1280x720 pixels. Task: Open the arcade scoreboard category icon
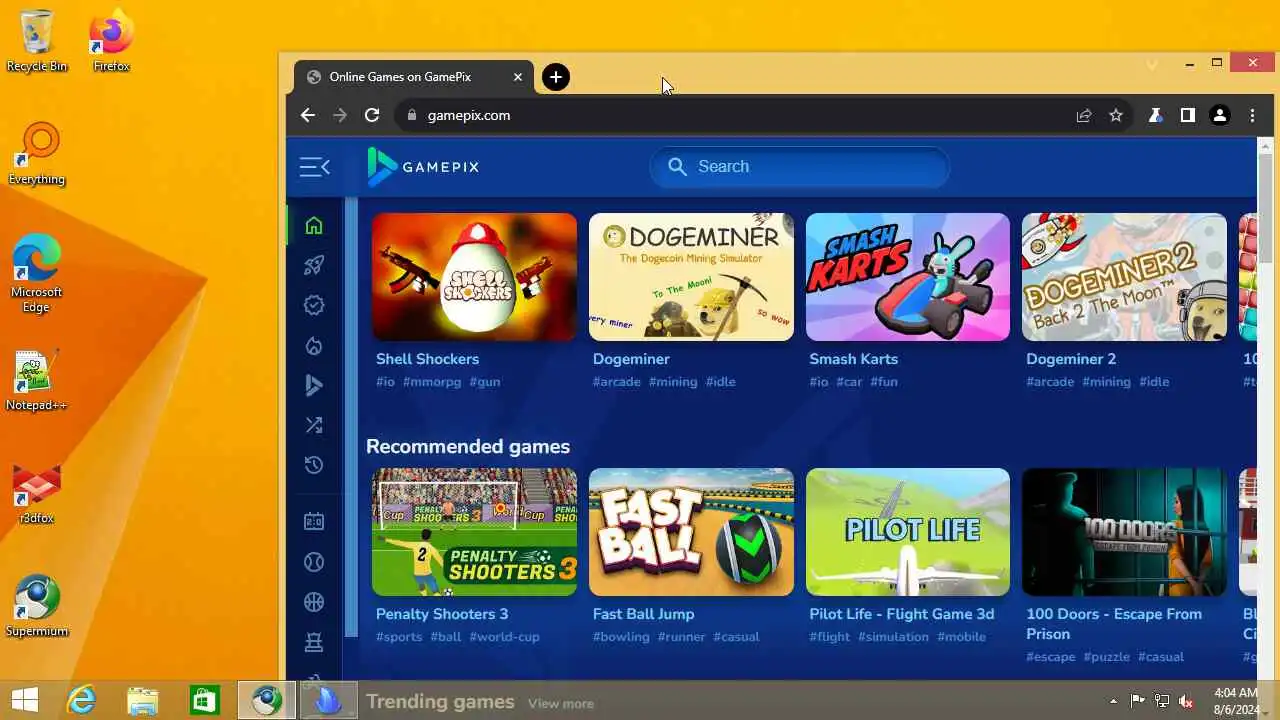pos(314,521)
